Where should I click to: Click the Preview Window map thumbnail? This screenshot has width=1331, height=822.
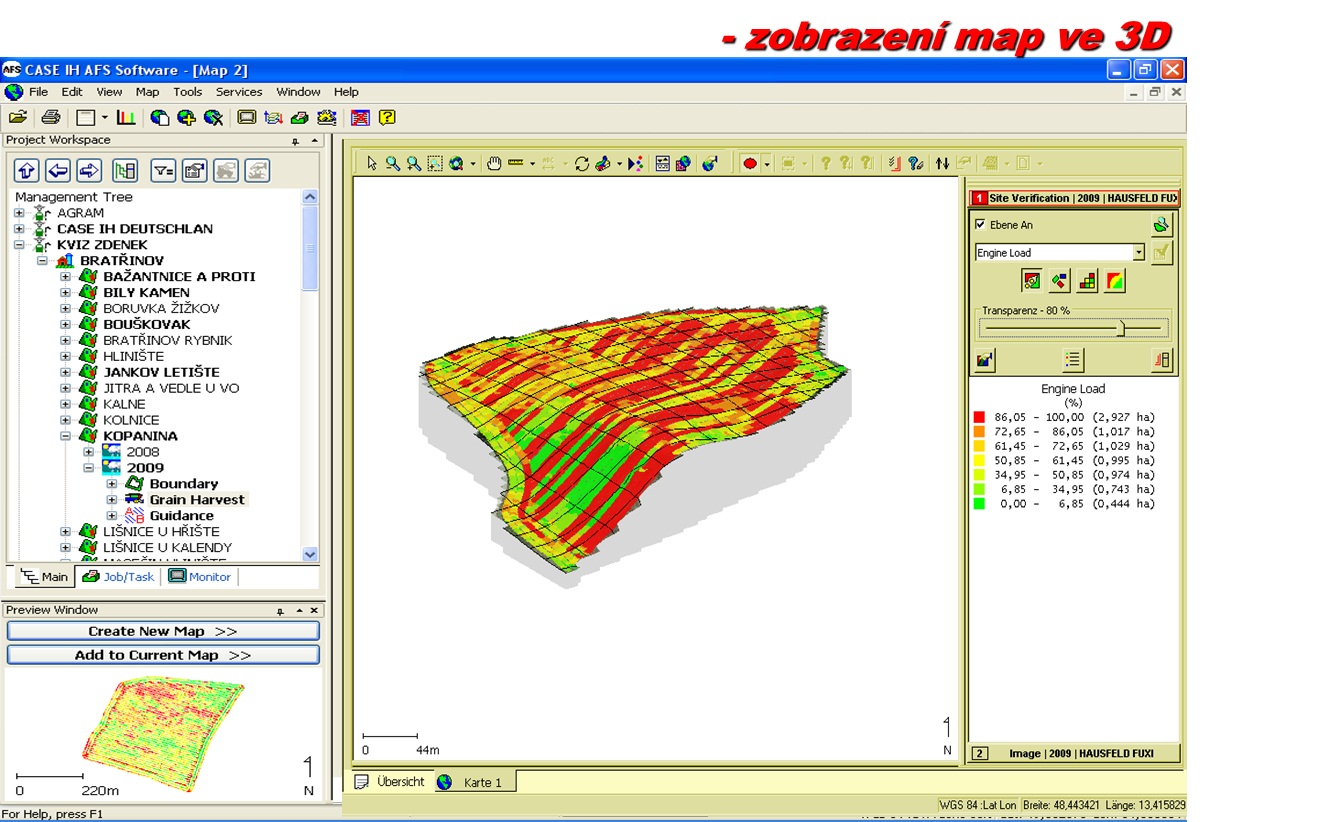[163, 735]
